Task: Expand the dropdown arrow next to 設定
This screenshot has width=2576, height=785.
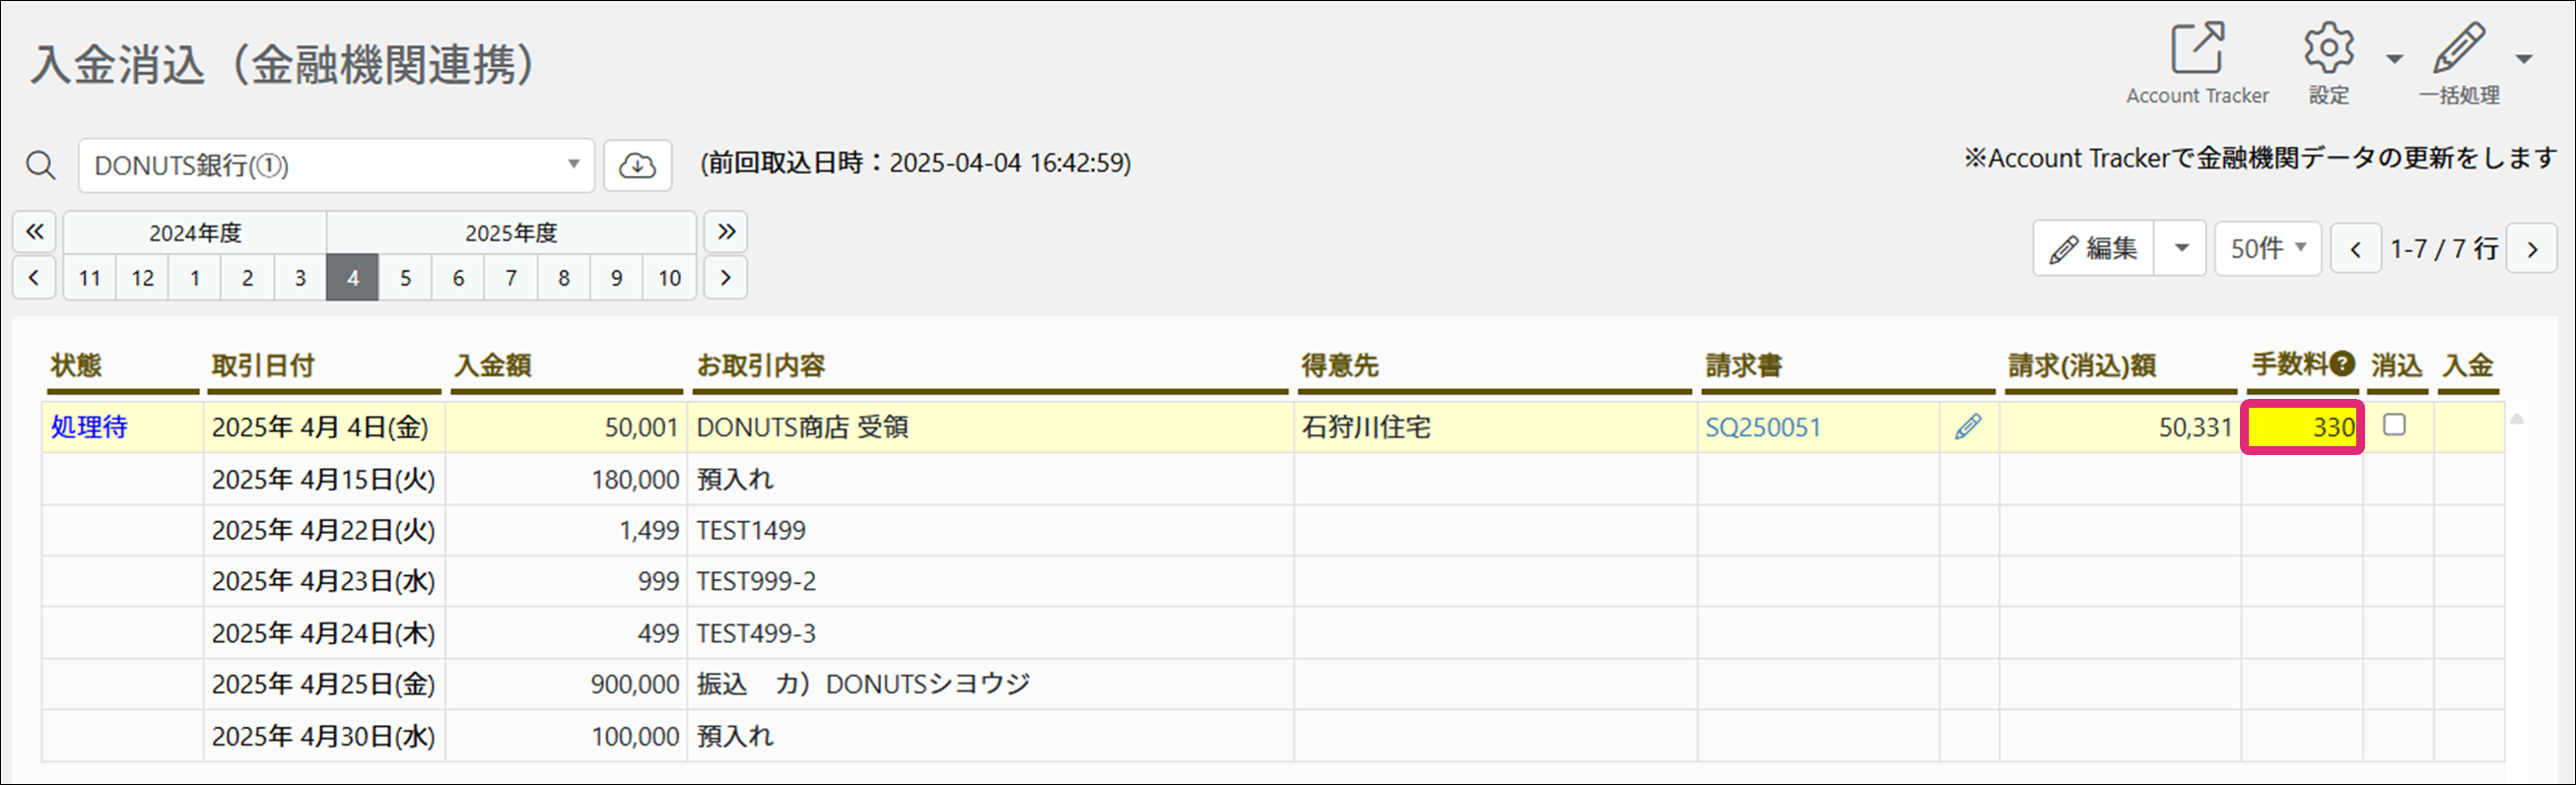Action: click(x=2394, y=59)
